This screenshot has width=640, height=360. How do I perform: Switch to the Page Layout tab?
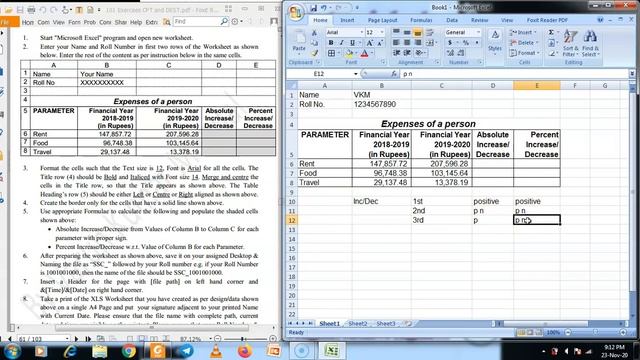pos(382,20)
